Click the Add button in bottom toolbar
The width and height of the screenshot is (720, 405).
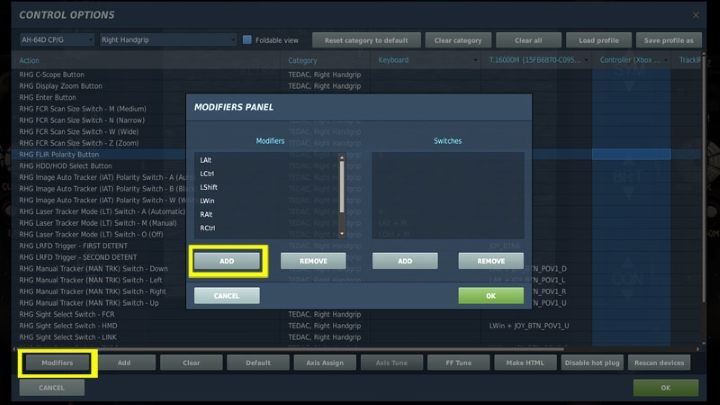coord(124,363)
